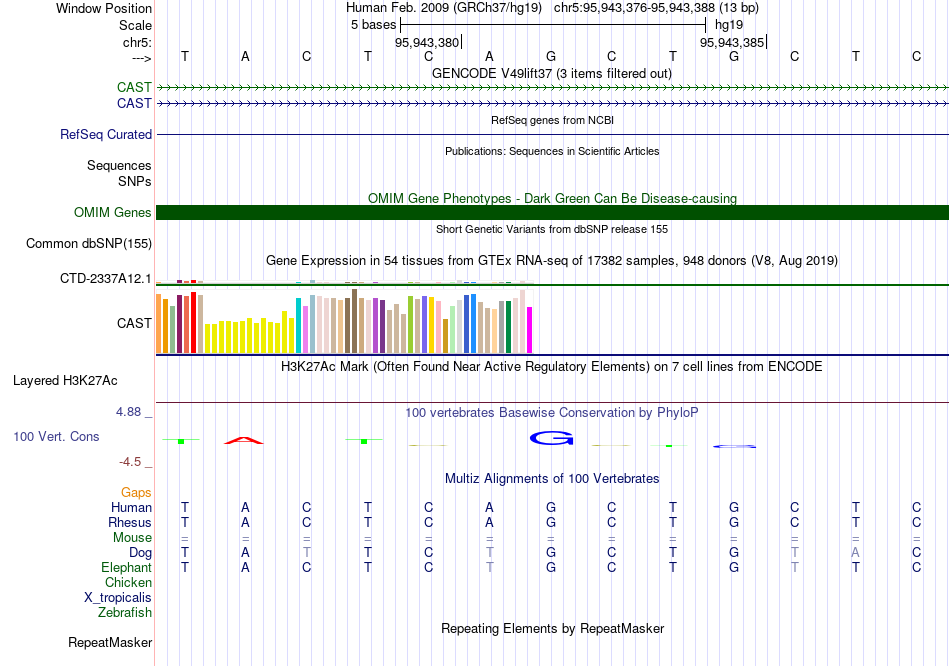Viewport: 950px width, 666px height.
Task: Click the Gaps label in Multiz alignment
Action: point(136,493)
